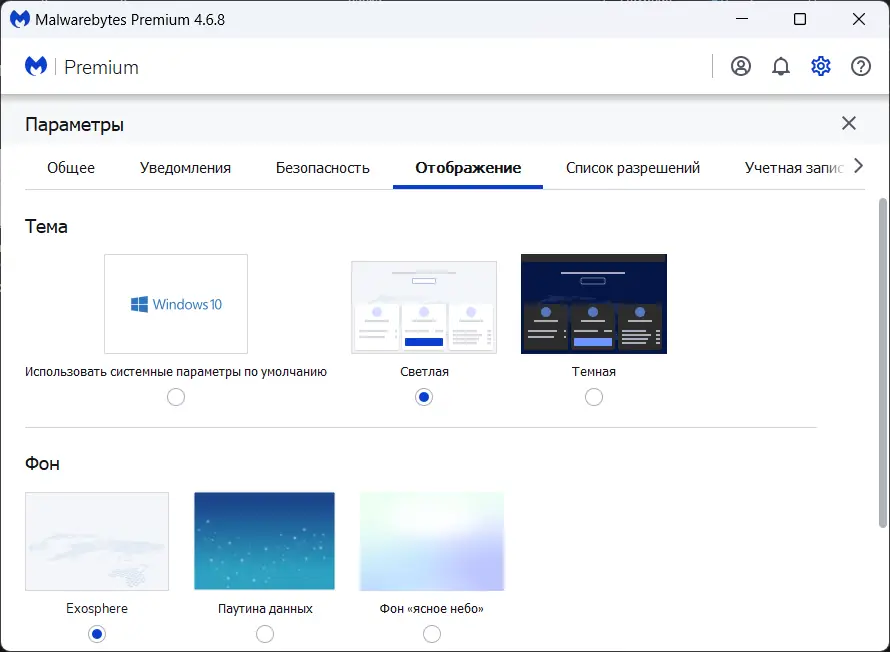
Task: Click the clear sky background thumbnail
Action: click(432, 541)
